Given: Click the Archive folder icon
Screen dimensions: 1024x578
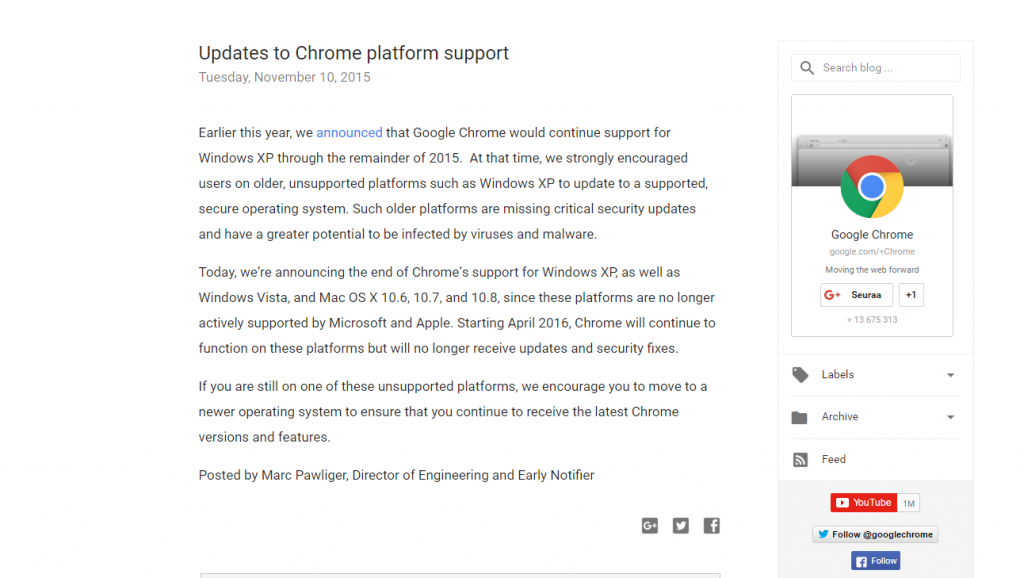Looking at the screenshot, I should (800, 416).
